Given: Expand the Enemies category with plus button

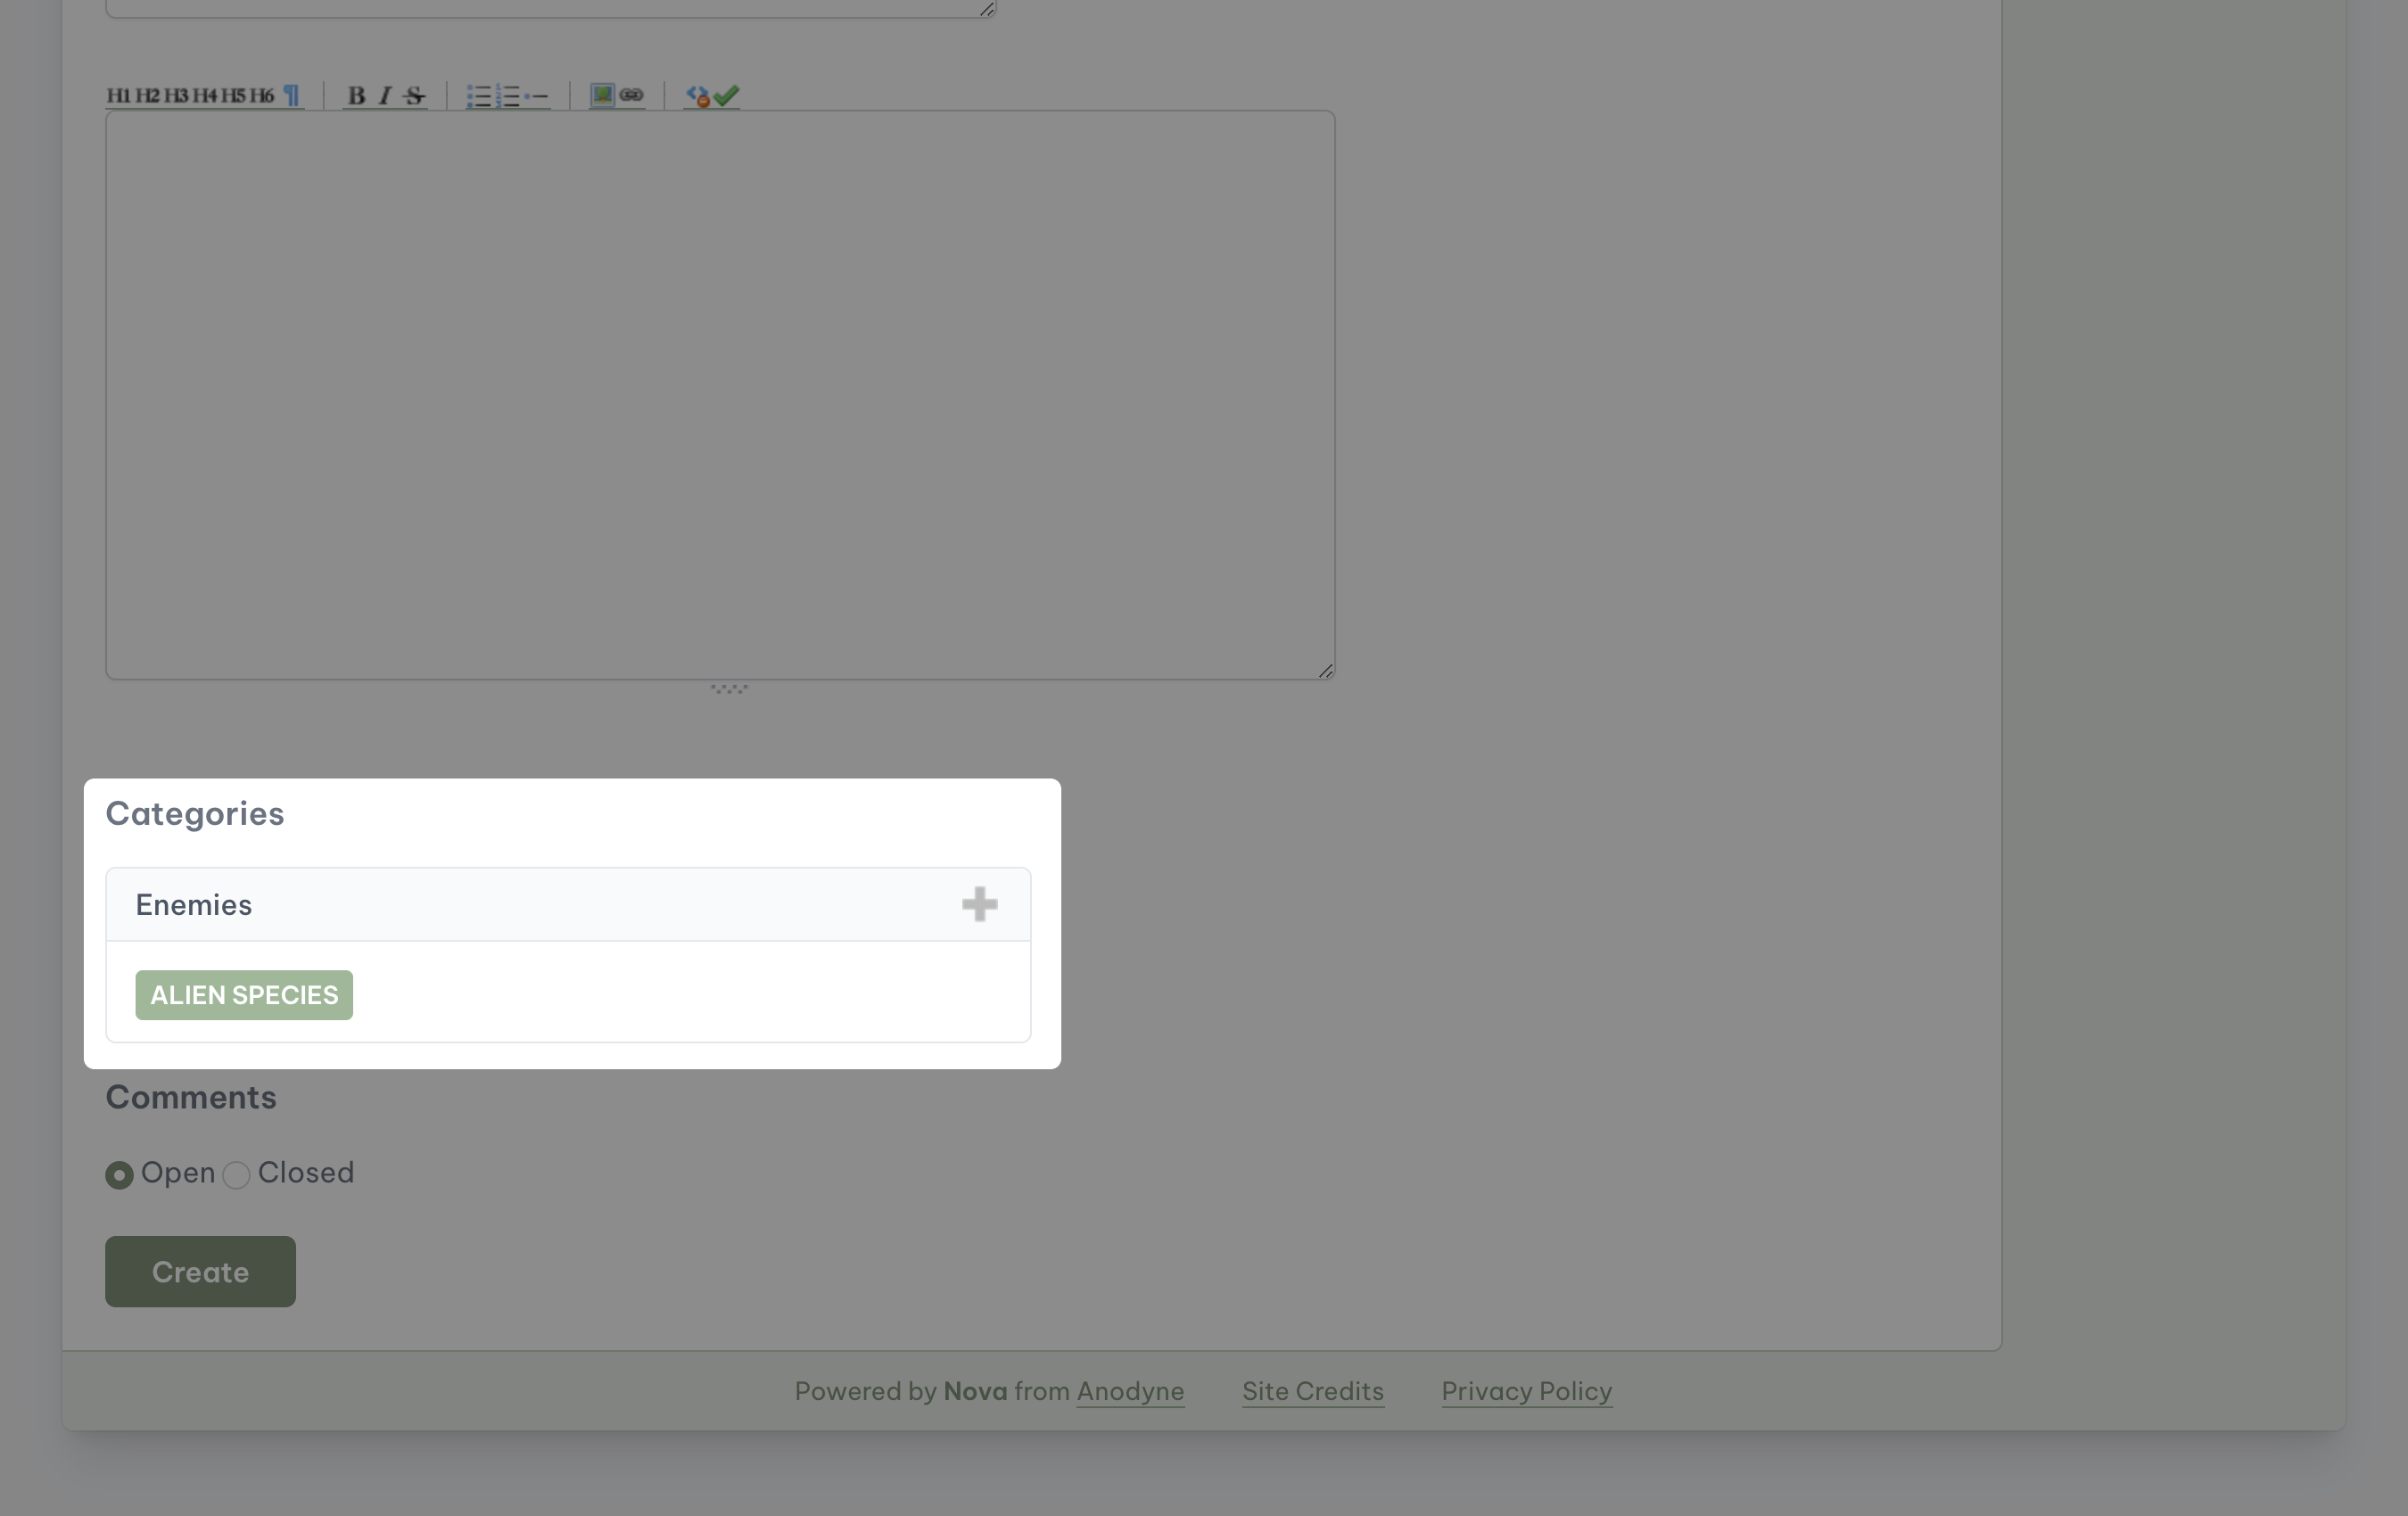Looking at the screenshot, I should pyautogui.click(x=979, y=905).
